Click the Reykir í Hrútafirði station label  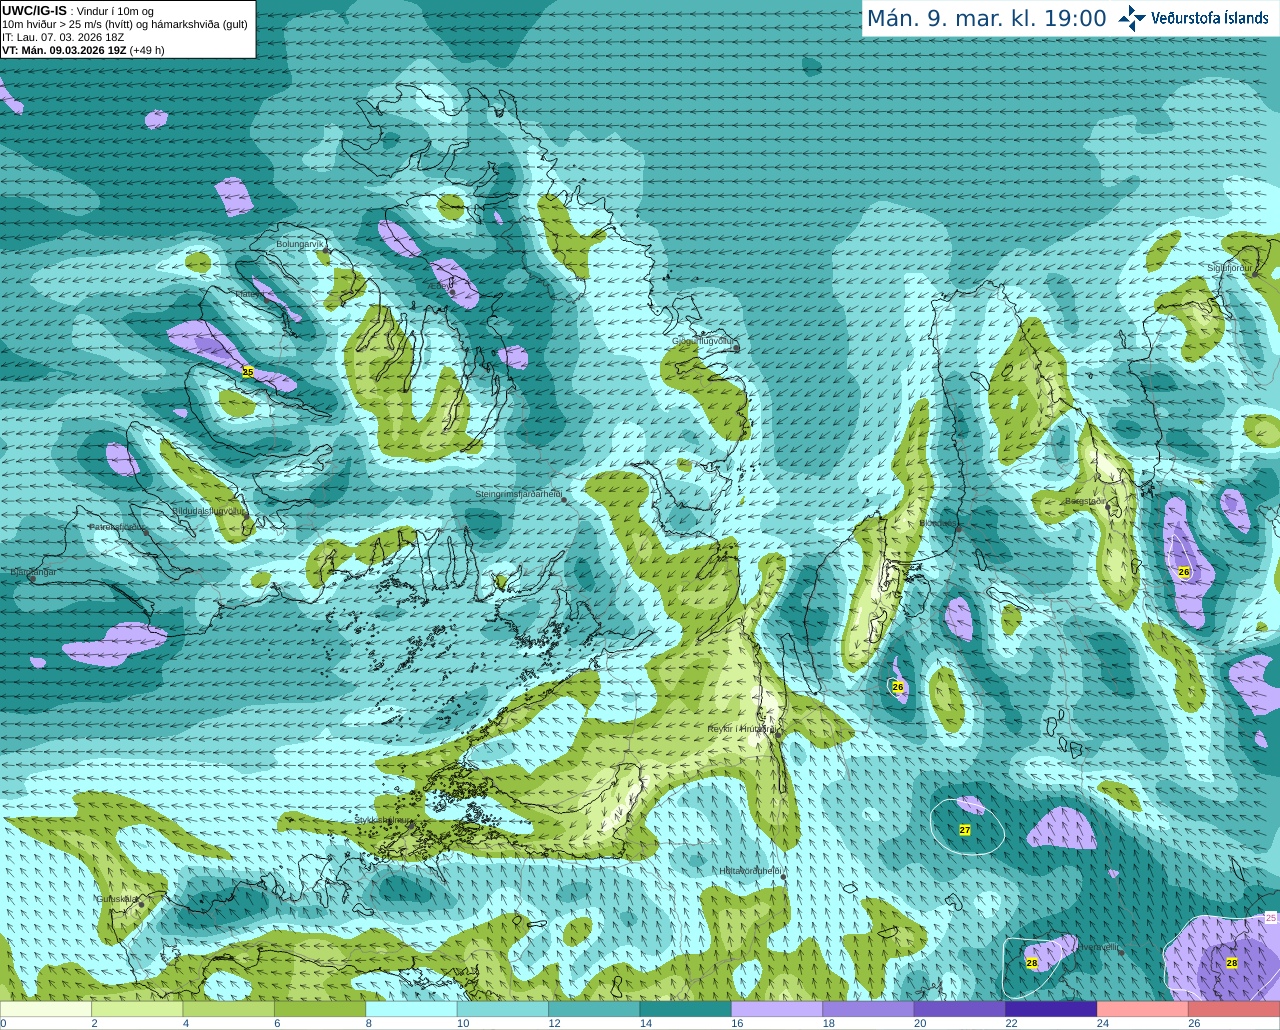[x=741, y=729]
